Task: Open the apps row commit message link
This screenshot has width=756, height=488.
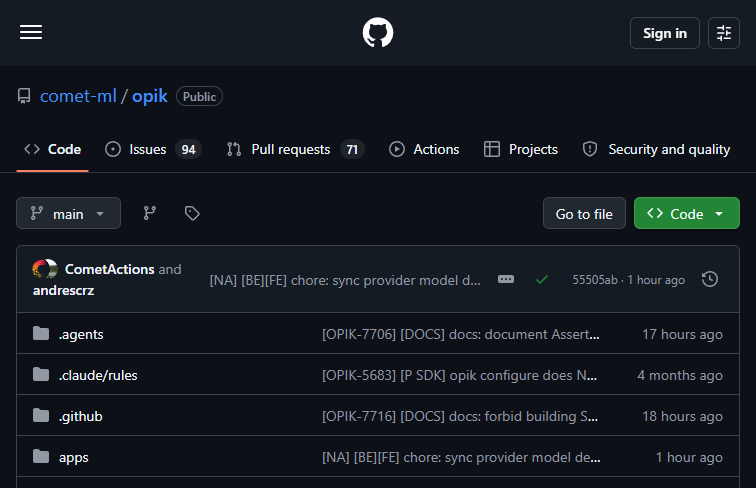Action: click(461, 457)
